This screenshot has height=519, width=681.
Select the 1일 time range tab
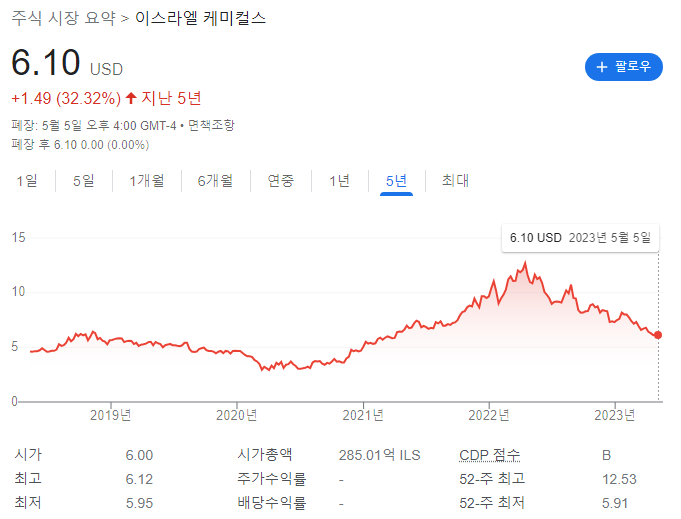[x=27, y=181]
